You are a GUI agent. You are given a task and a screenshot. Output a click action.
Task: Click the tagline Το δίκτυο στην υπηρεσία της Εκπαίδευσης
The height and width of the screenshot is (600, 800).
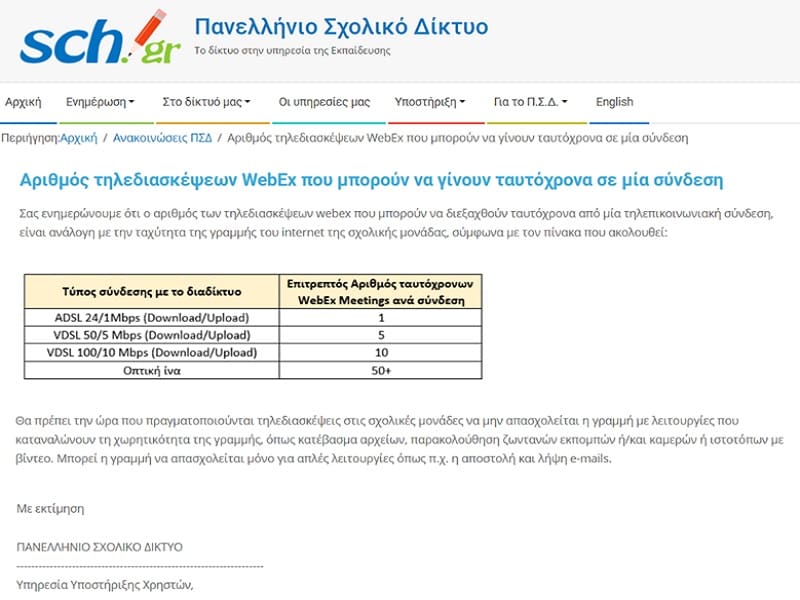pos(292,51)
